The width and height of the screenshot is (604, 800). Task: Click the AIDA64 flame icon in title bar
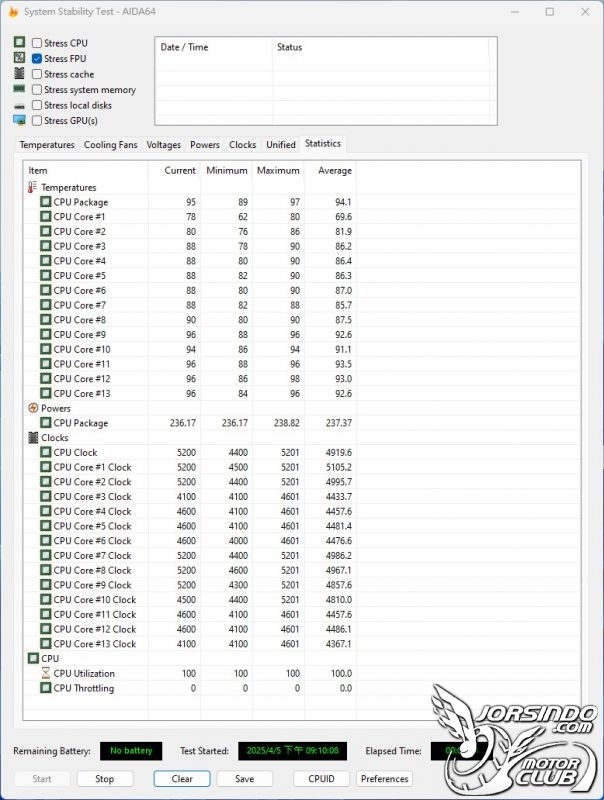(13, 11)
